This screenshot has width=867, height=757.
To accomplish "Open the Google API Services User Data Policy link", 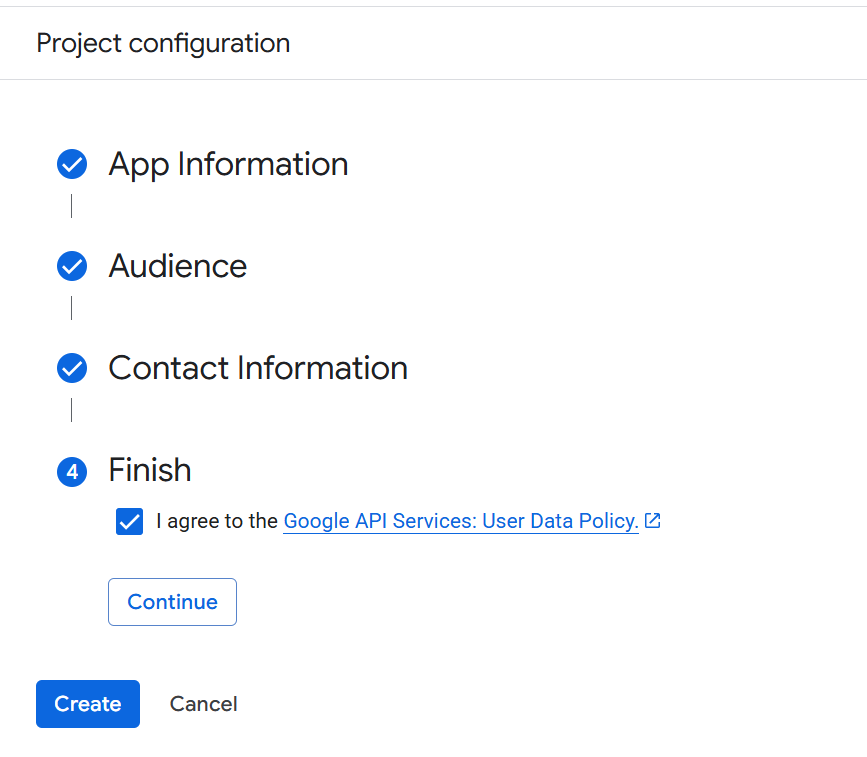I will tap(461, 521).
